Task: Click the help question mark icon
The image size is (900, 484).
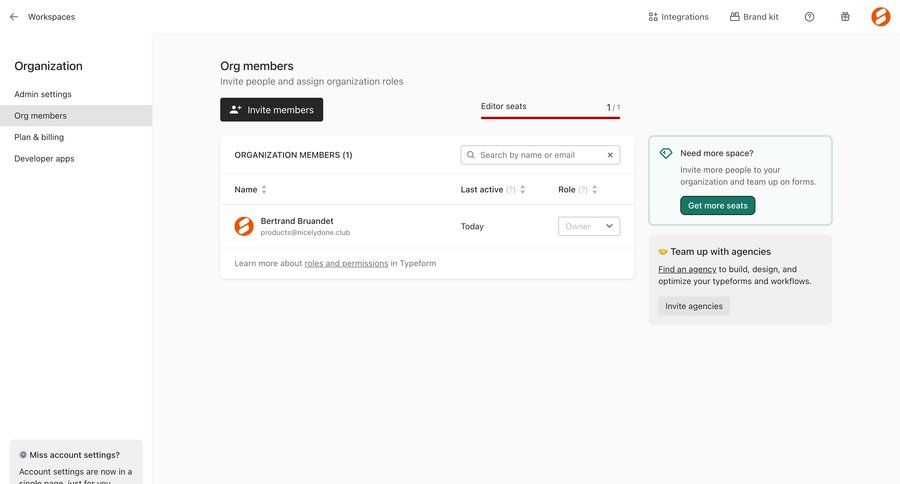Action: [809, 17]
